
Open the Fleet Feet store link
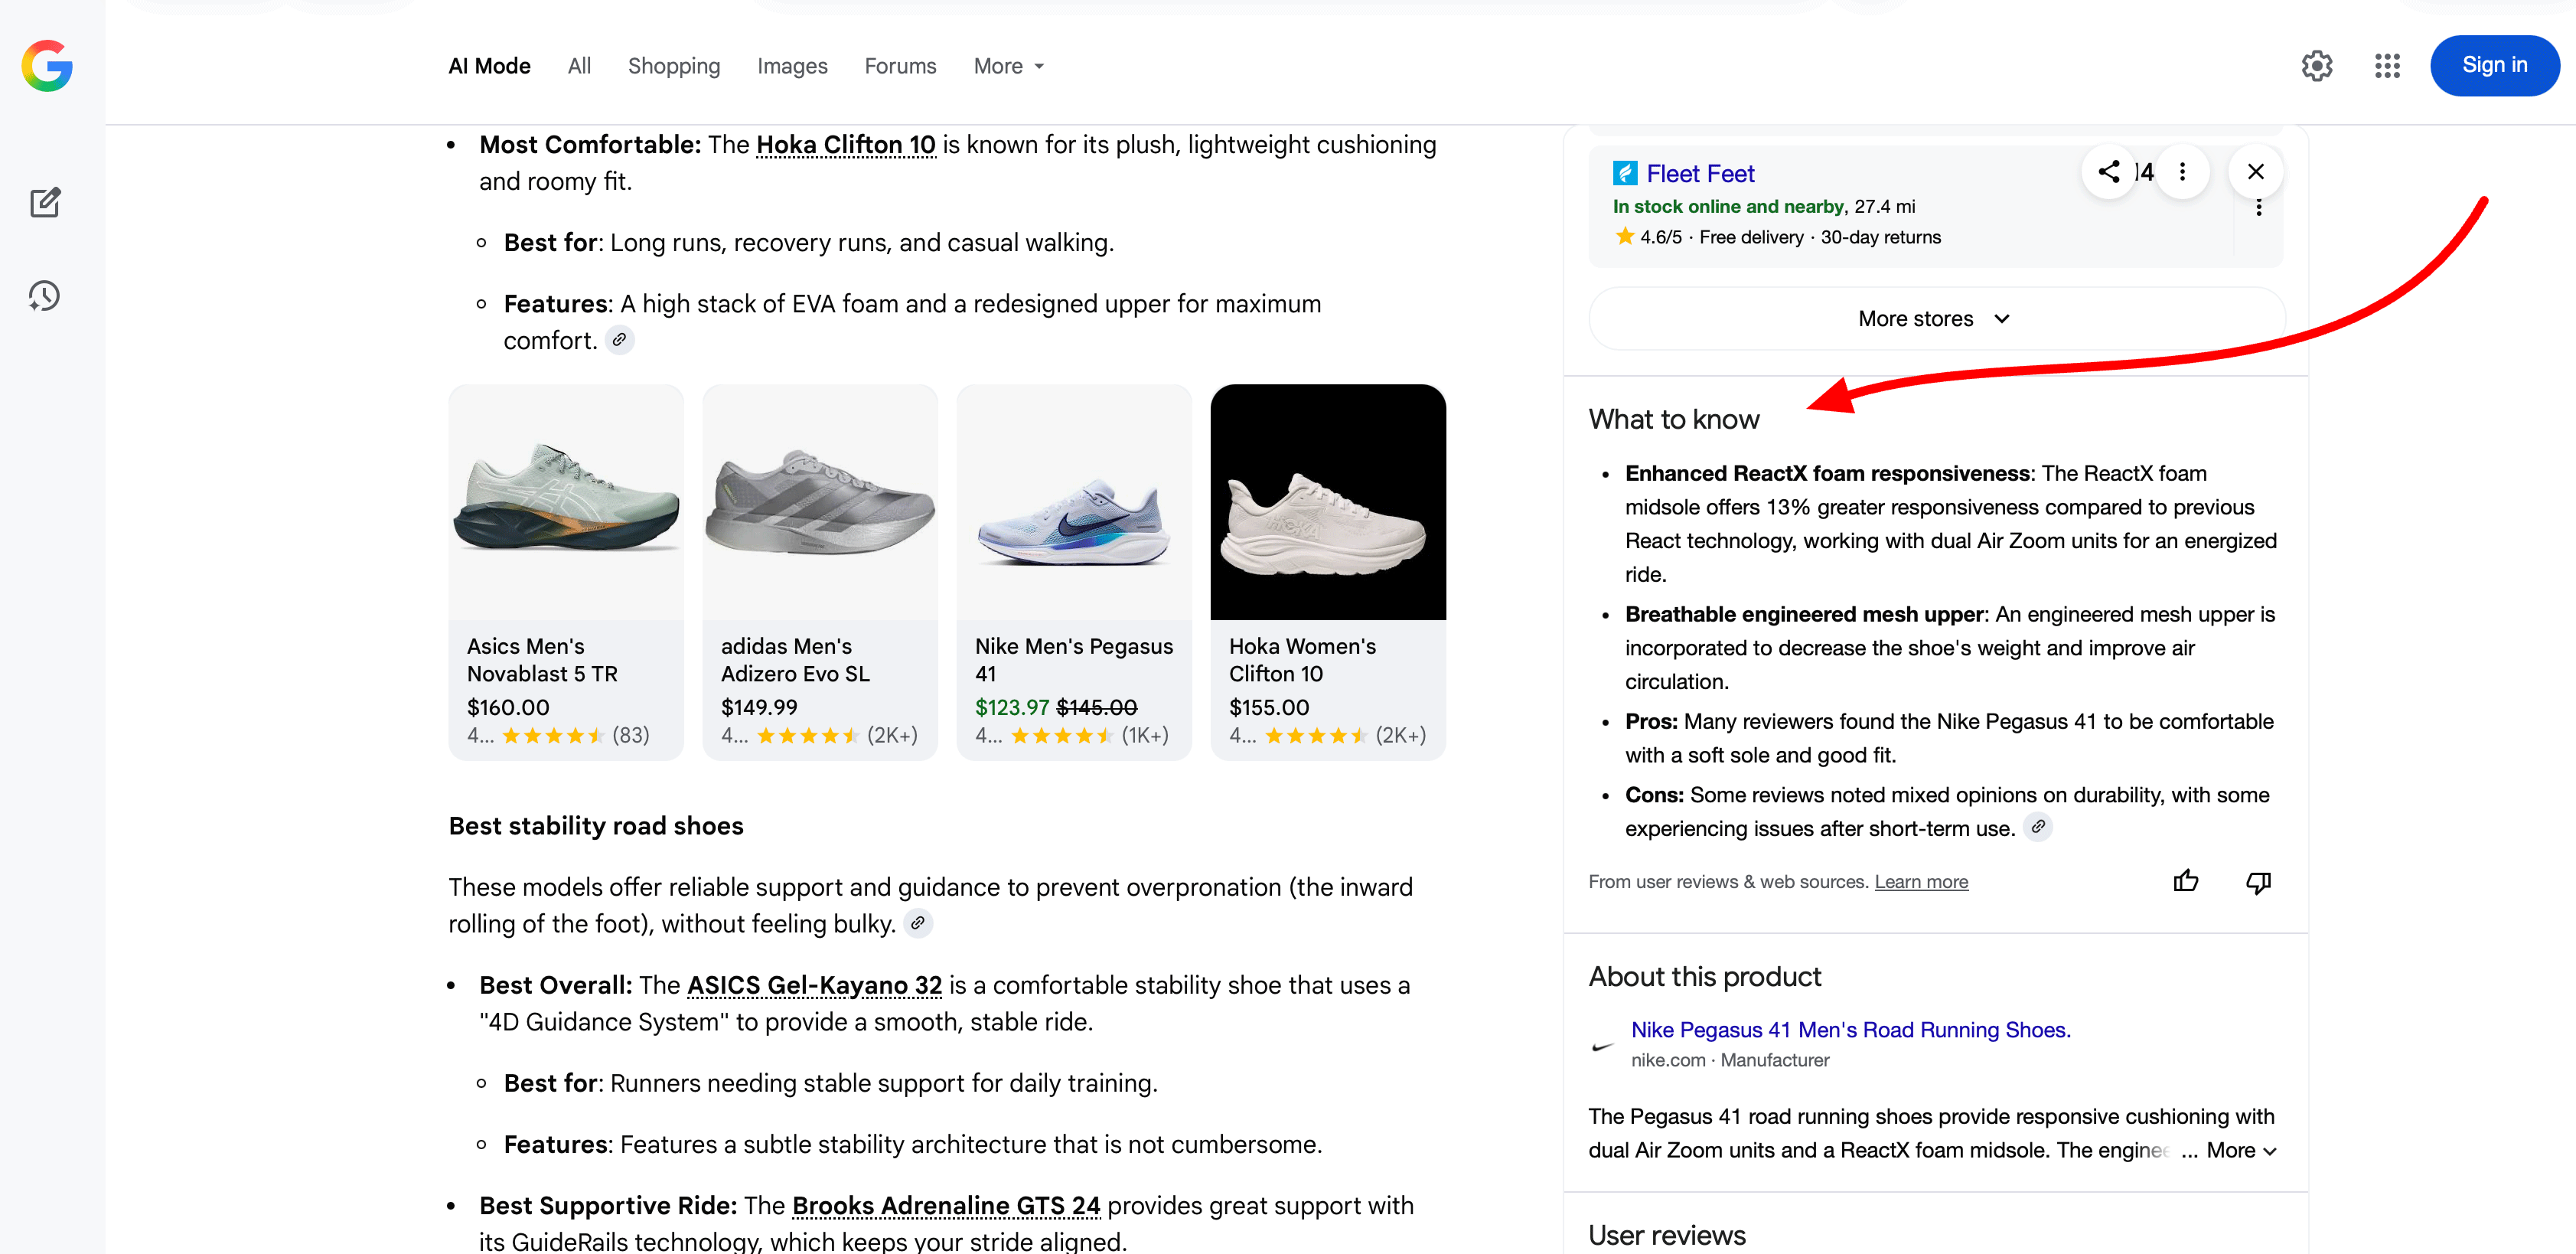1700,174
